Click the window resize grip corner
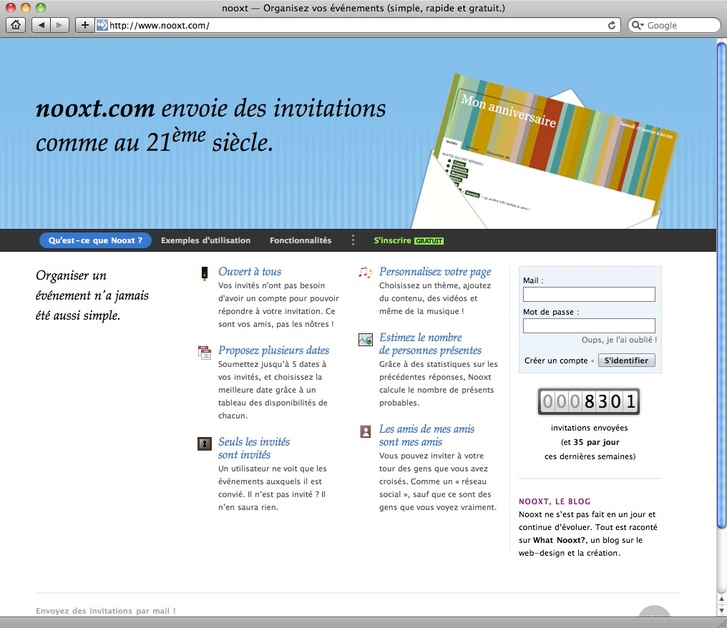 pos(721,622)
